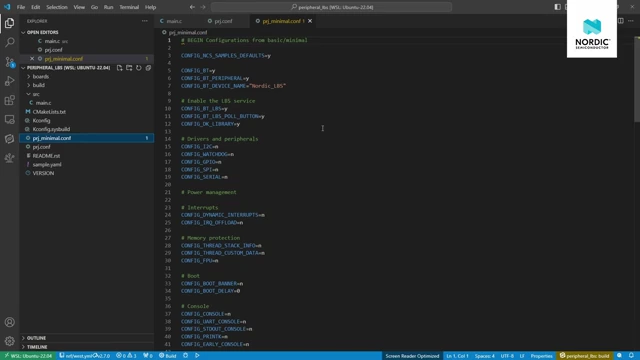Open the View menu

tap(79, 7)
